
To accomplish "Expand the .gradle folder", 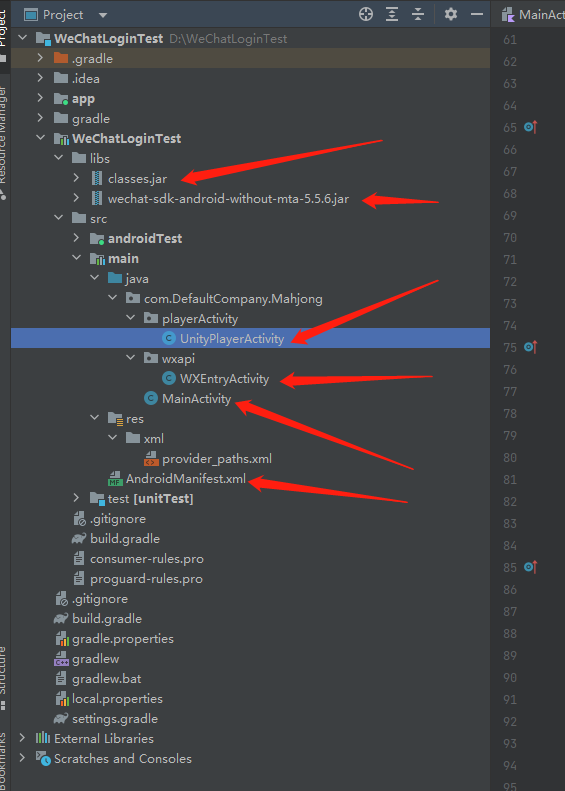I will pyautogui.click(x=40, y=59).
